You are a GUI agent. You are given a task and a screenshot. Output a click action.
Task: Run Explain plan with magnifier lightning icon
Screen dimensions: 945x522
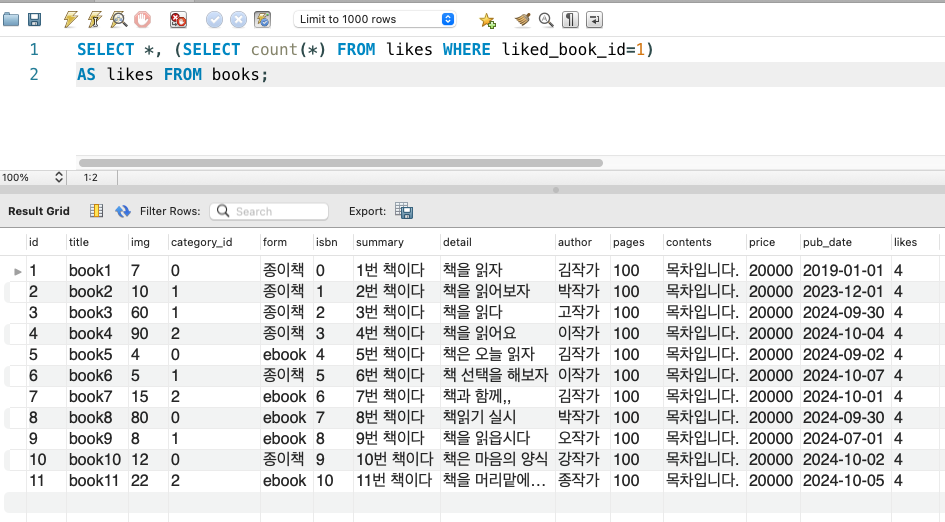click(119, 19)
